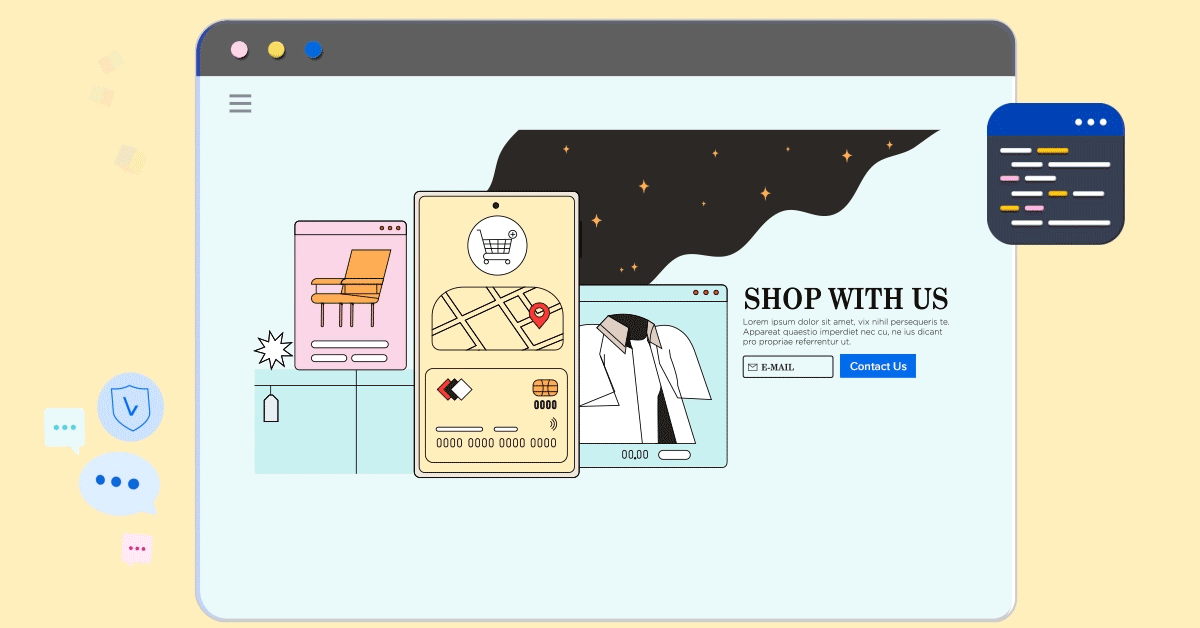Open the envelope icon in the email field
The height and width of the screenshot is (628, 1200).
pyautogui.click(x=752, y=366)
